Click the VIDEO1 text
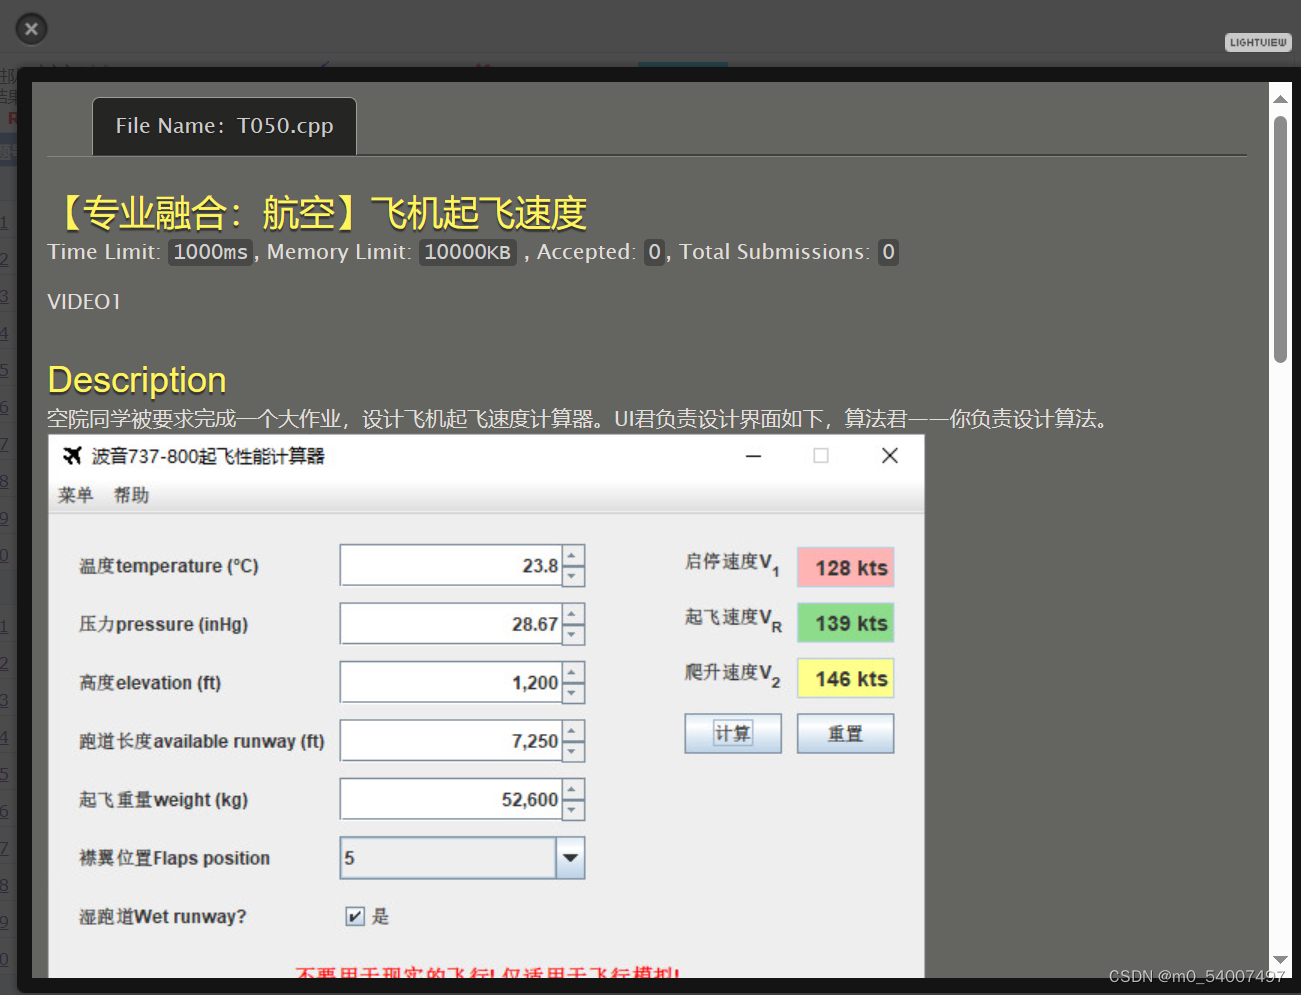This screenshot has width=1301, height=995. point(84,302)
